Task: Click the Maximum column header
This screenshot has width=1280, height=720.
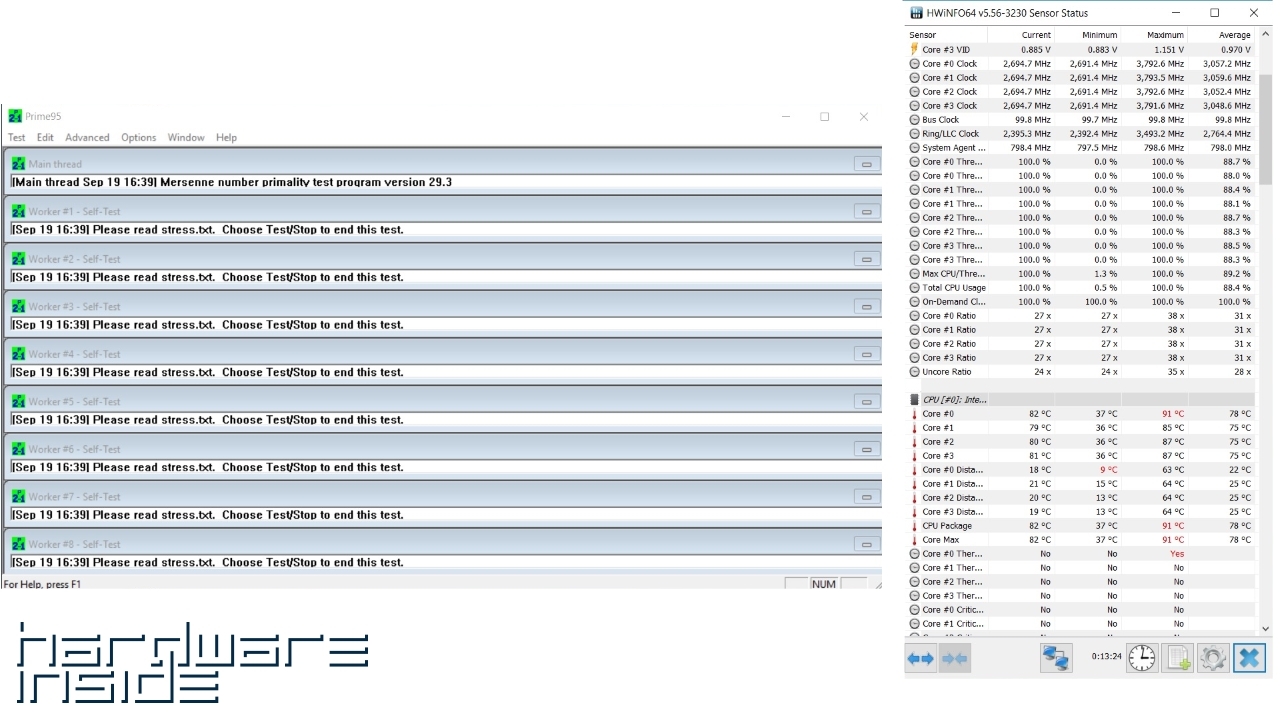Action: 1154,35
